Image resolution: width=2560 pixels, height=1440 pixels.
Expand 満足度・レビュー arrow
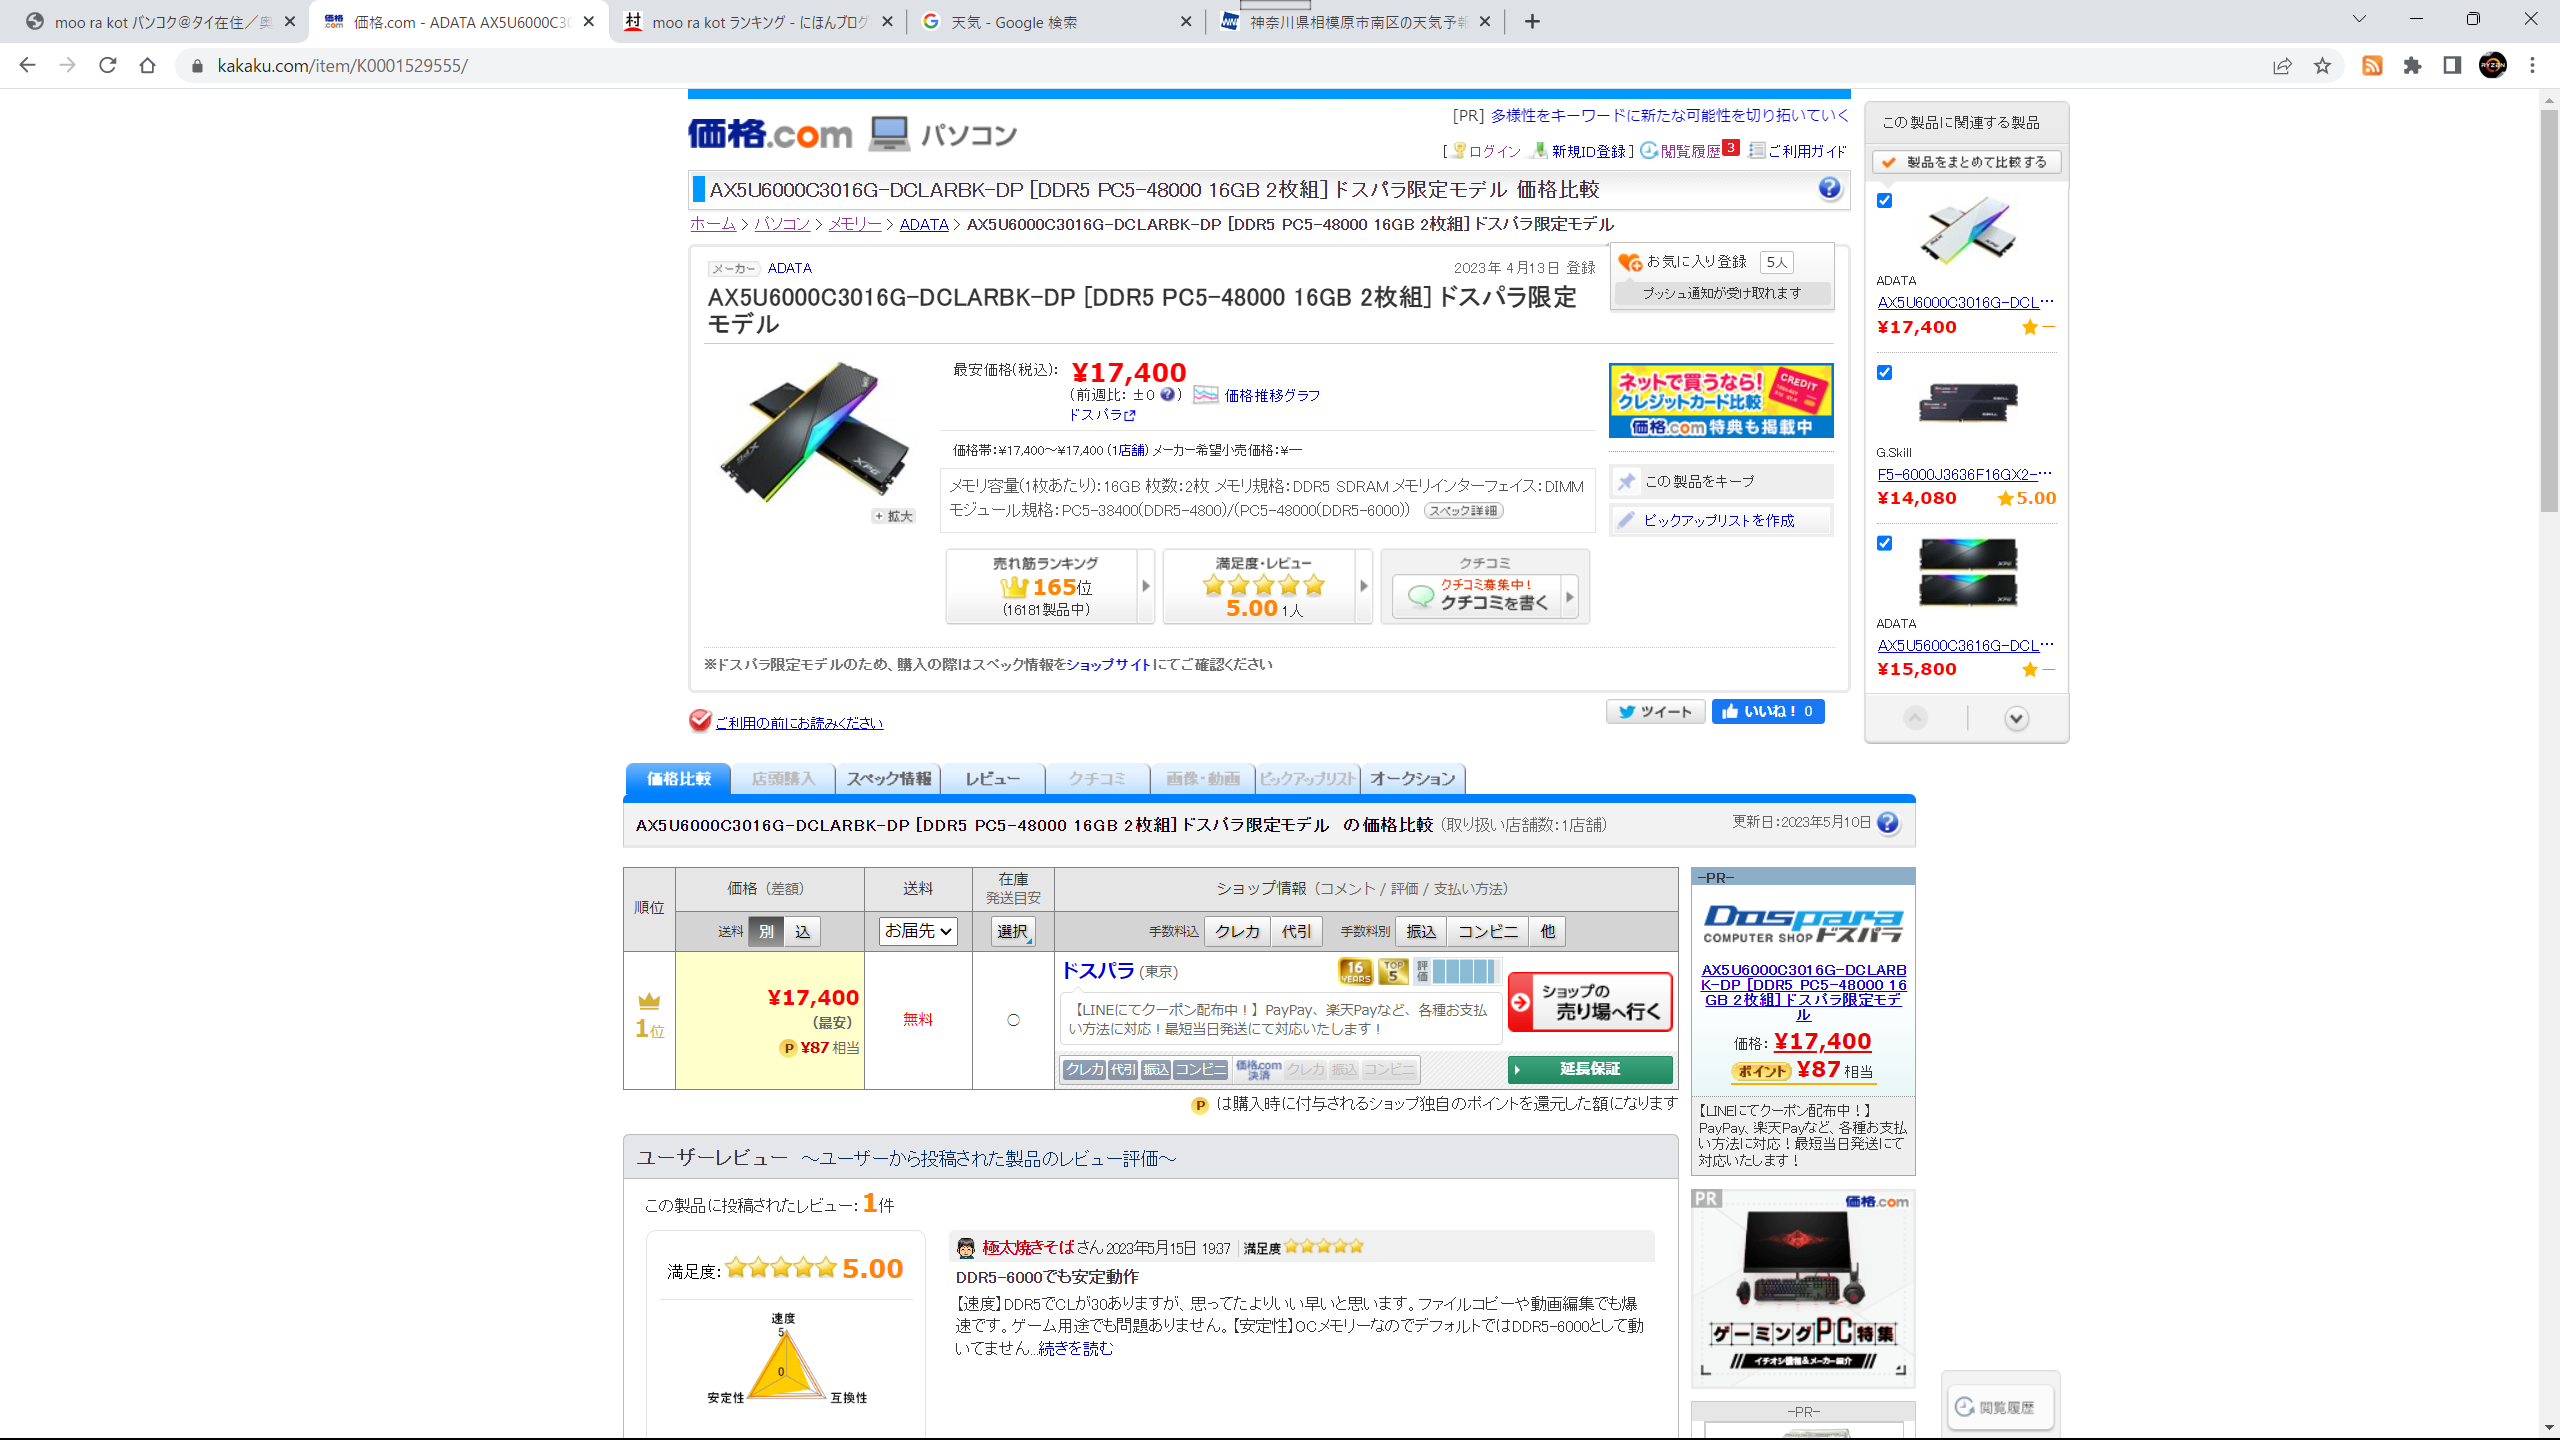(x=1363, y=586)
